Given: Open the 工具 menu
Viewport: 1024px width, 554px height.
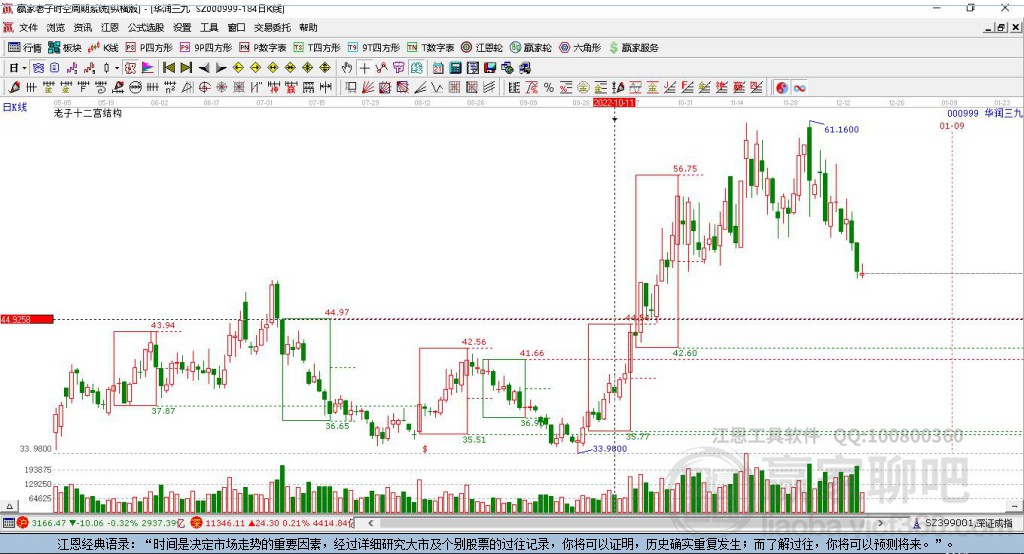Looking at the screenshot, I should (x=209, y=27).
